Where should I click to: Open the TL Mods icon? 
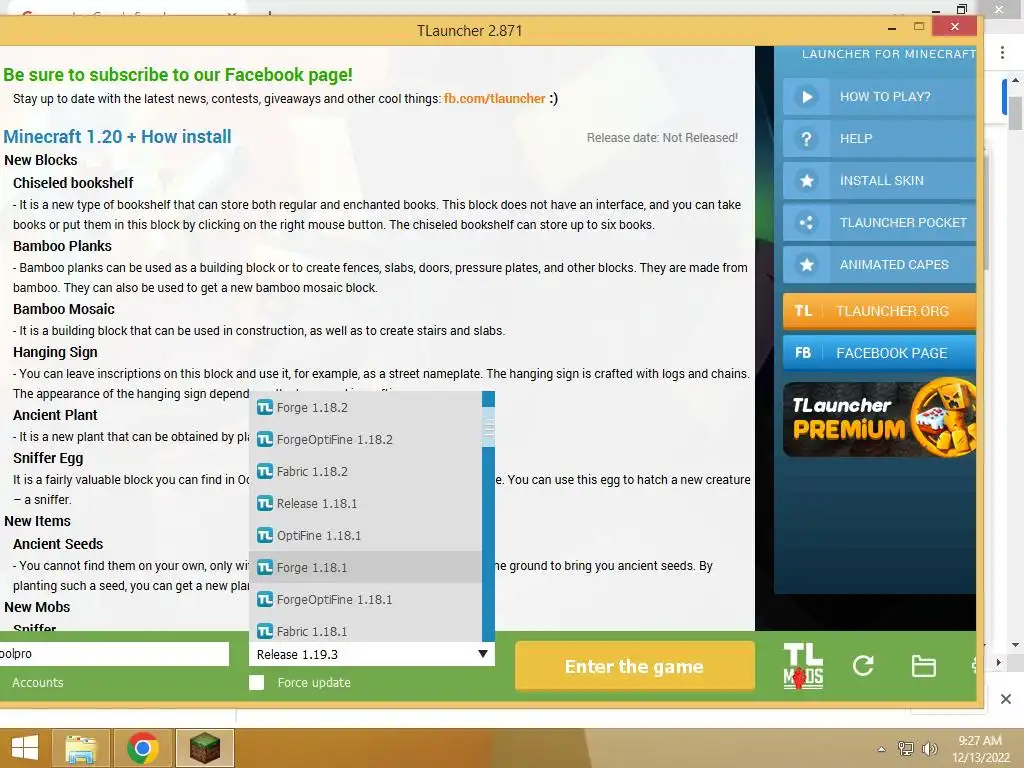[x=803, y=666]
